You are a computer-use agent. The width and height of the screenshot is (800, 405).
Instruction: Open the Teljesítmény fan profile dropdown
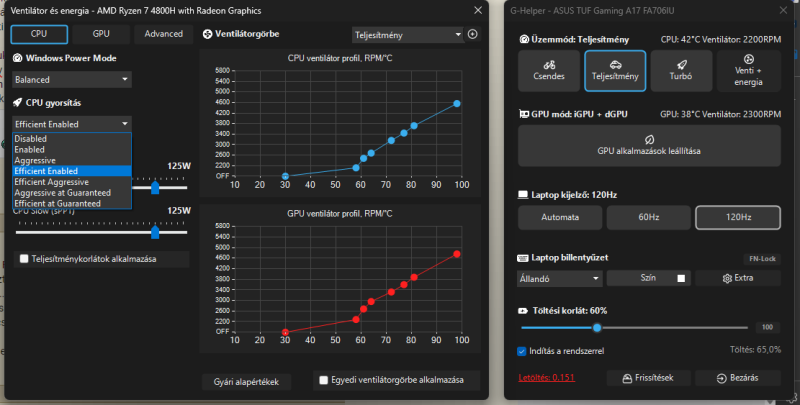pos(407,35)
